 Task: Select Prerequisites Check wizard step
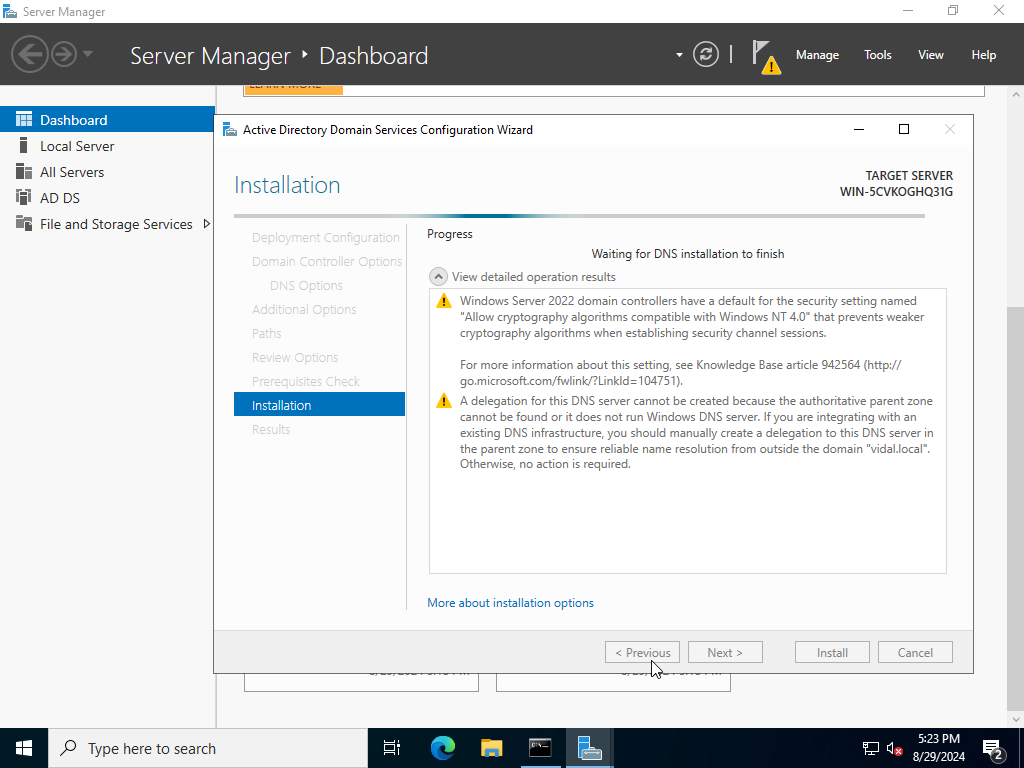pyautogui.click(x=306, y=381)
